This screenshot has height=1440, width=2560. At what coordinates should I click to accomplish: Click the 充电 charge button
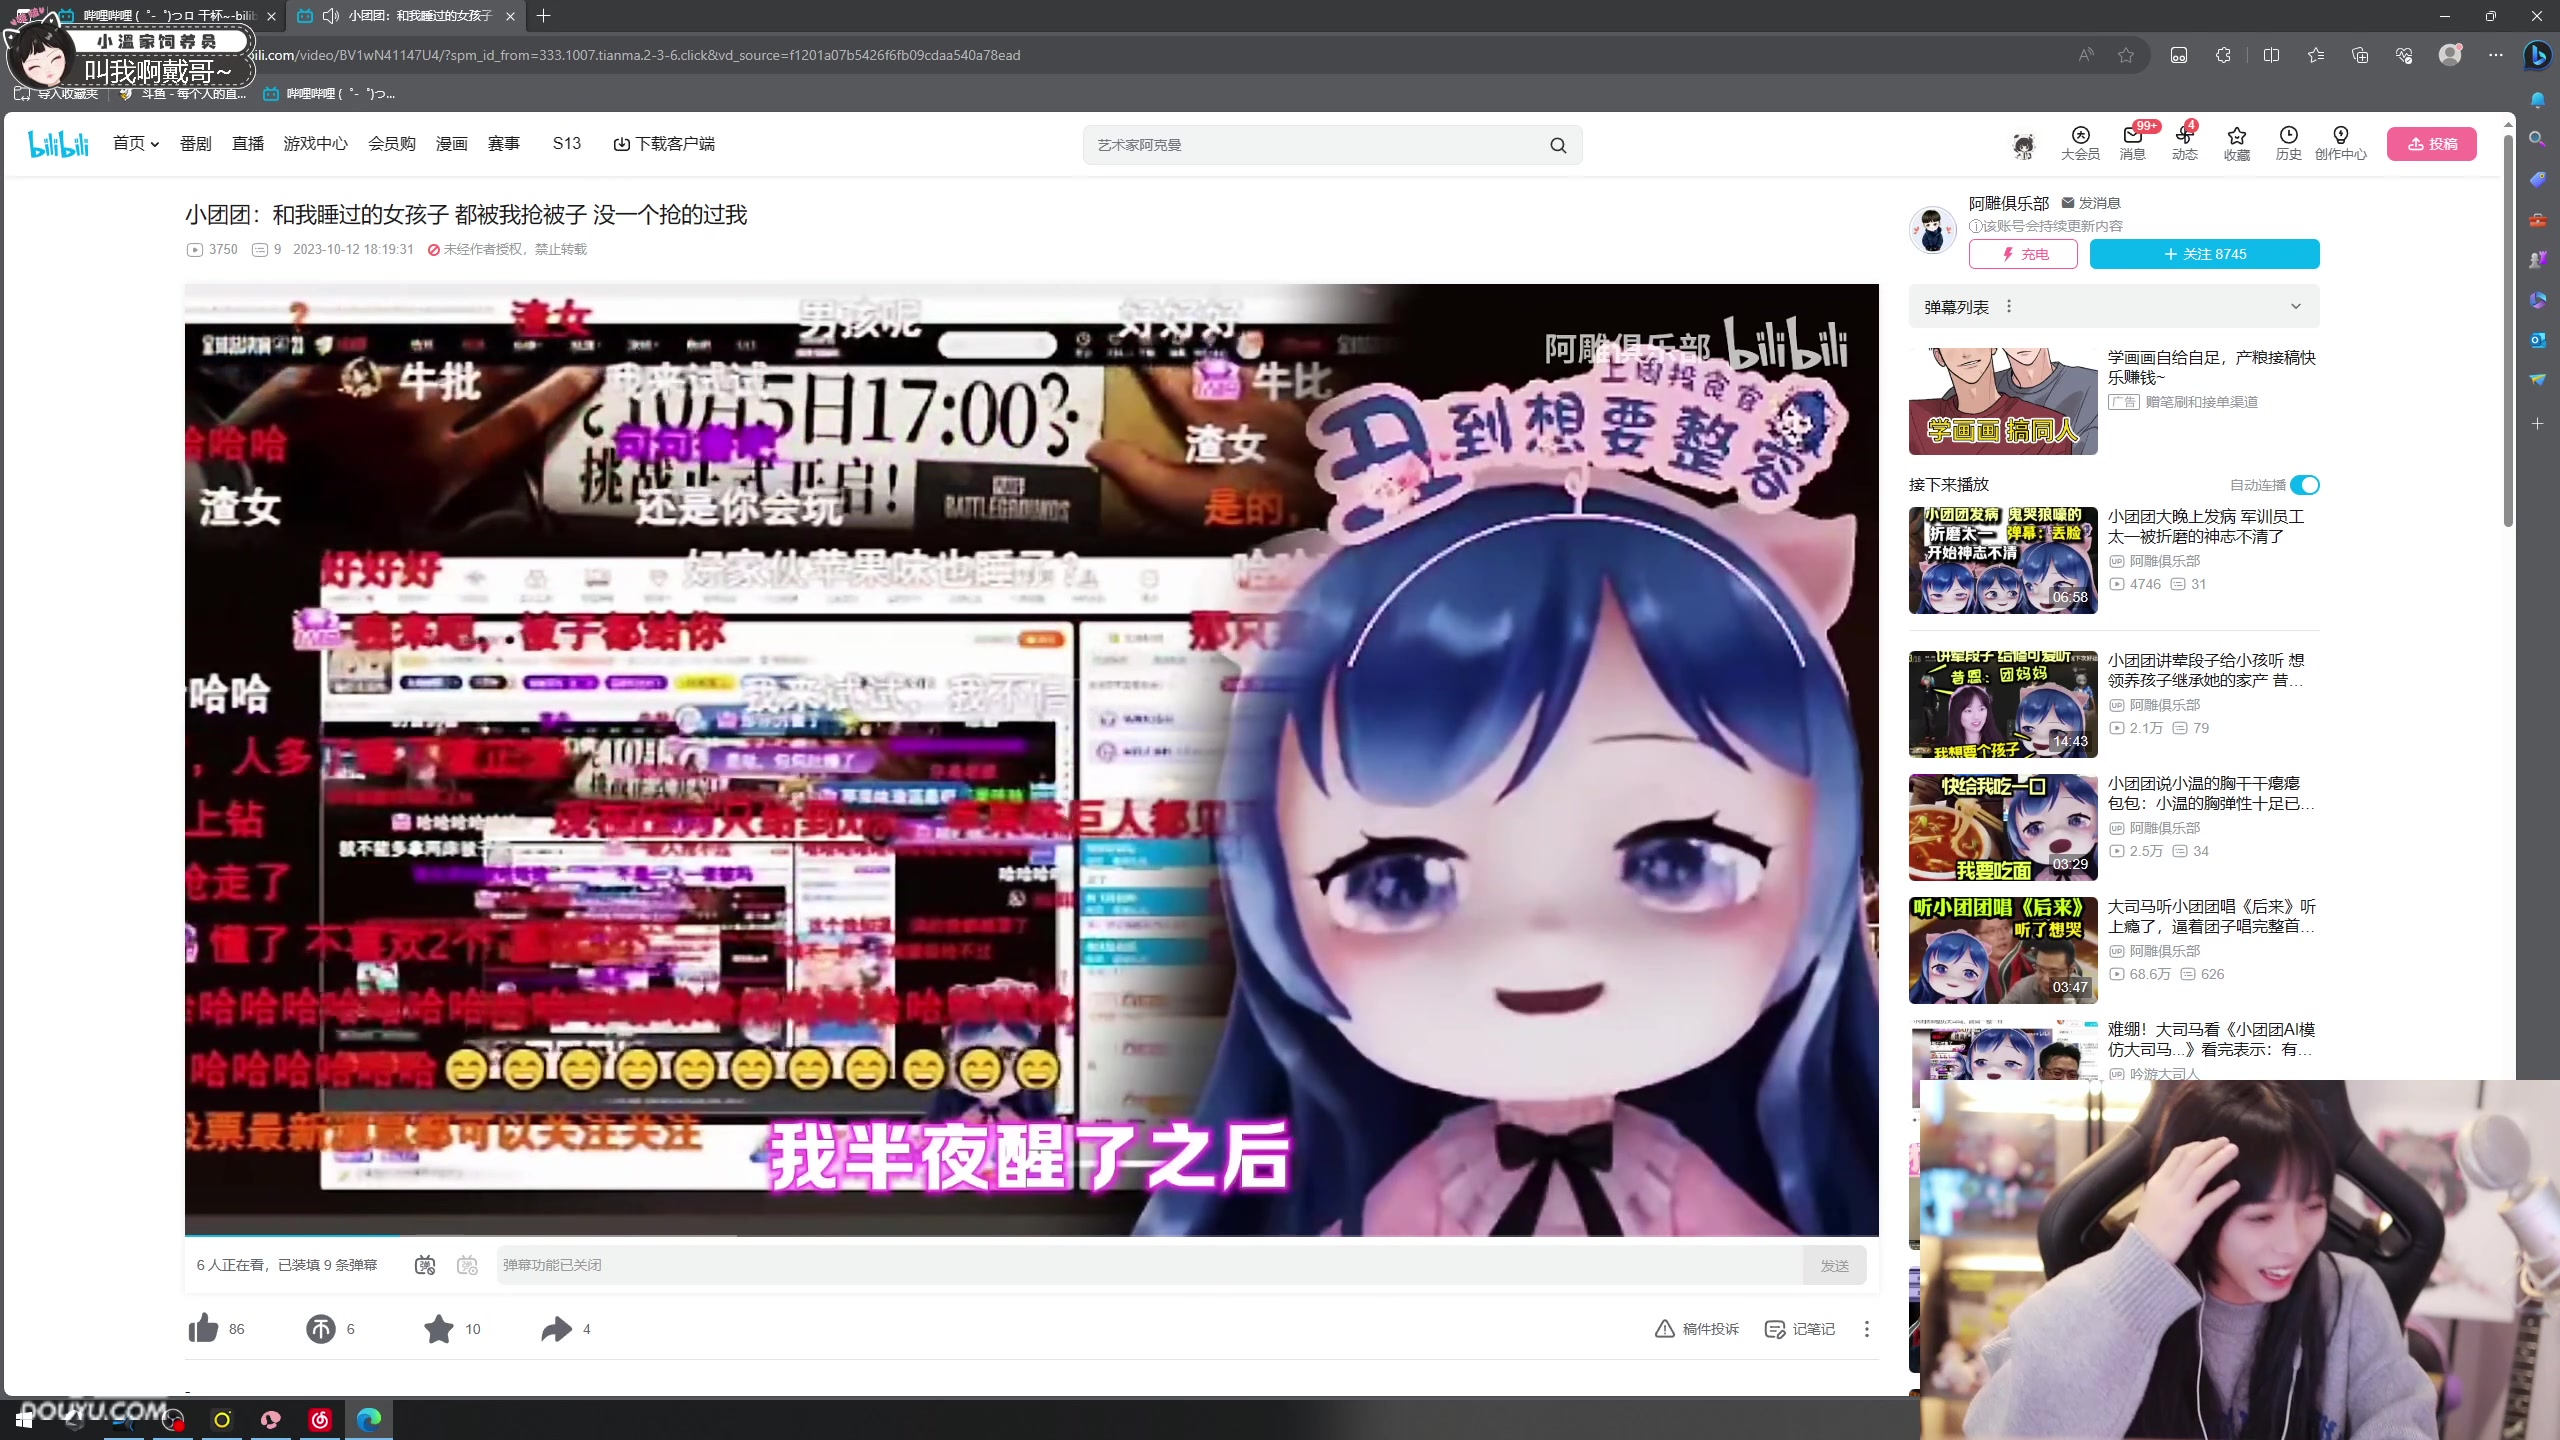pyautogui.click(x=2023, y=254)
